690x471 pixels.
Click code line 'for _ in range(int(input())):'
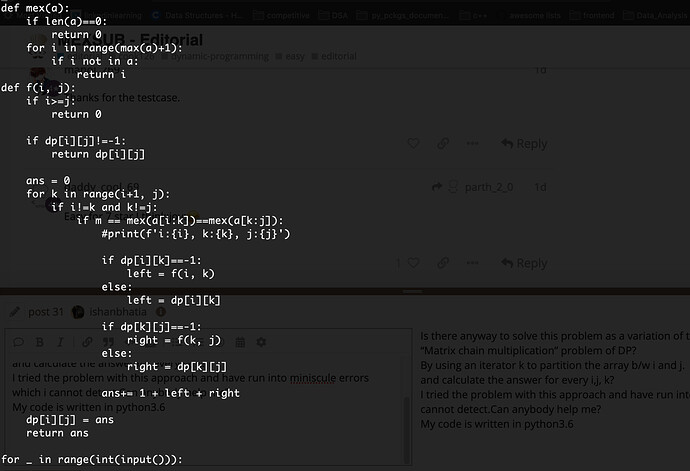pyautogui.click(x=92, y=460)
